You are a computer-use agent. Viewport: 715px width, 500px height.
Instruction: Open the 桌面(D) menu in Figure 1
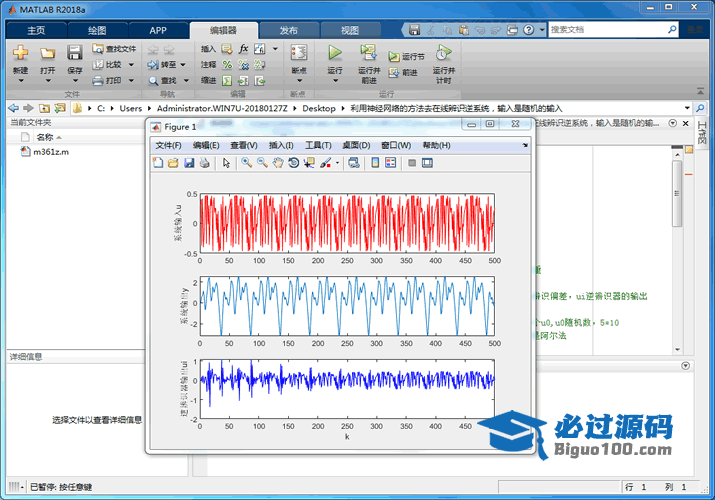click(x=356, y=145)
